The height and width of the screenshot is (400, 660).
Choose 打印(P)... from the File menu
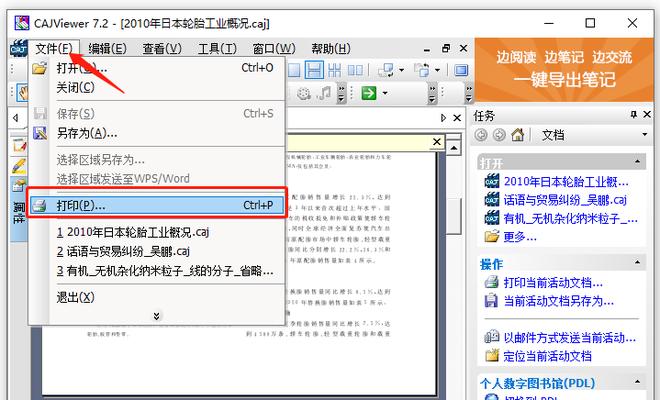[158, 205]
